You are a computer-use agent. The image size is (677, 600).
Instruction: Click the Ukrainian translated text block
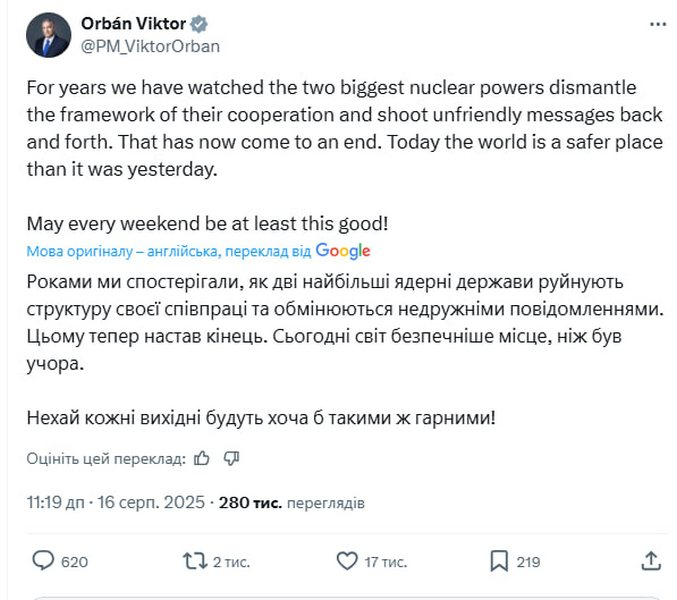[345, 350]
